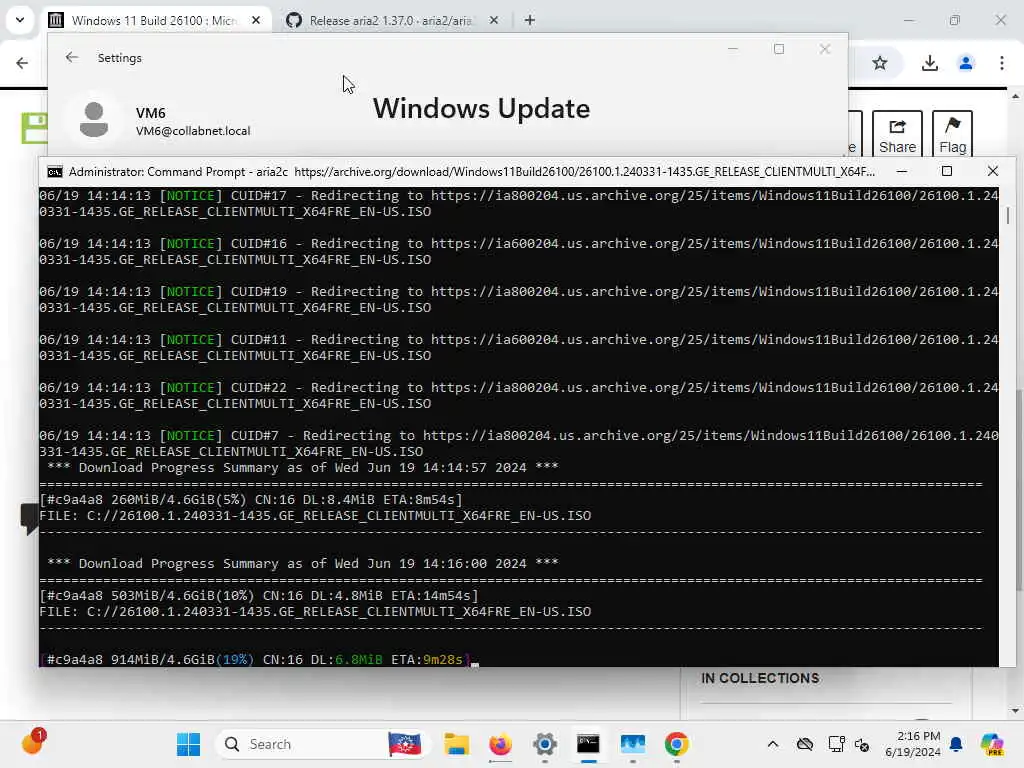Open the Chrome profile icon

point(965,63)
